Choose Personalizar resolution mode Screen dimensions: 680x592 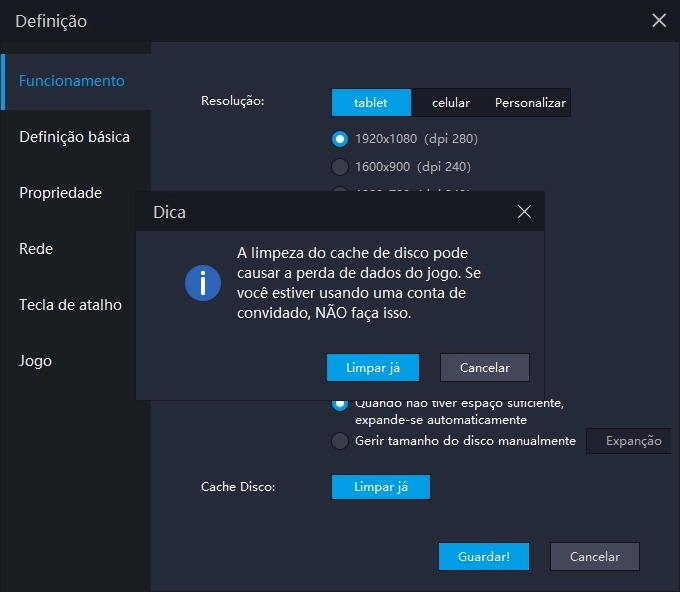(530, 103)
